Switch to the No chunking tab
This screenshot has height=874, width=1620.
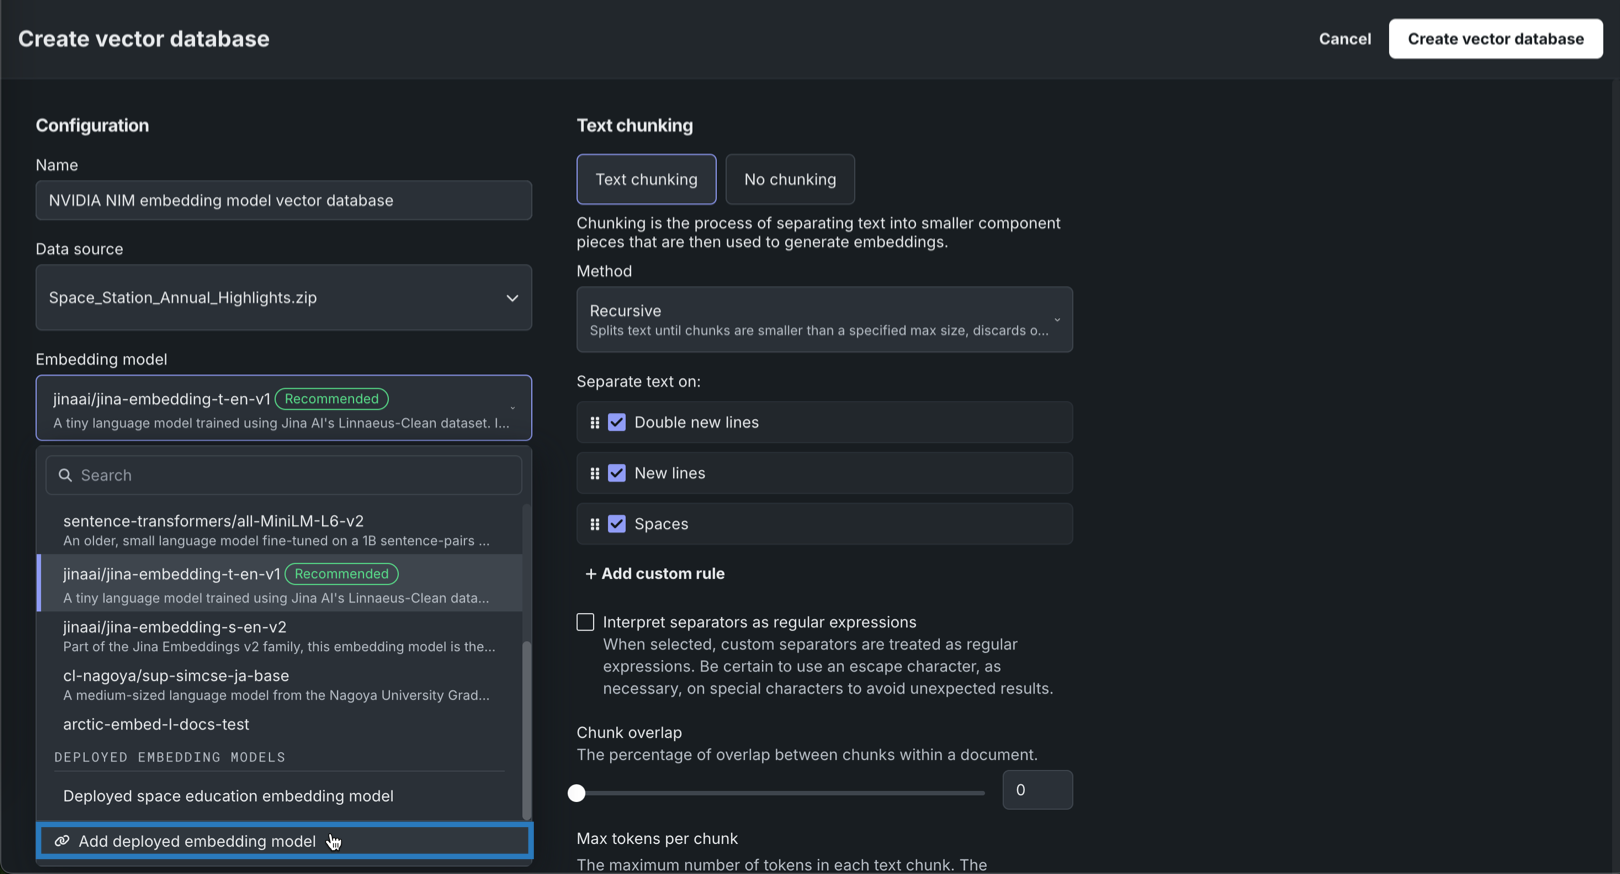pyautogui.click(x=789, y=180)
